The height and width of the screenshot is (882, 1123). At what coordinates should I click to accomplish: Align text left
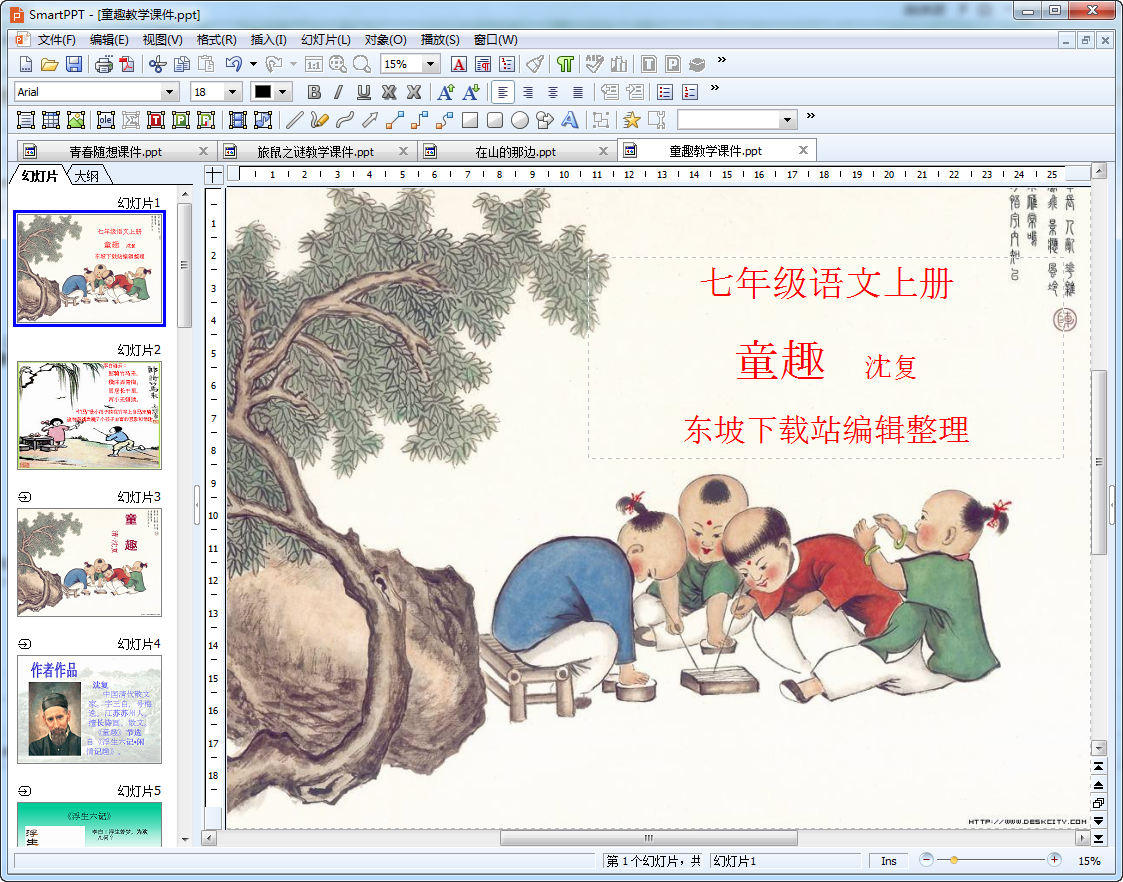click(x=503, y=92)
